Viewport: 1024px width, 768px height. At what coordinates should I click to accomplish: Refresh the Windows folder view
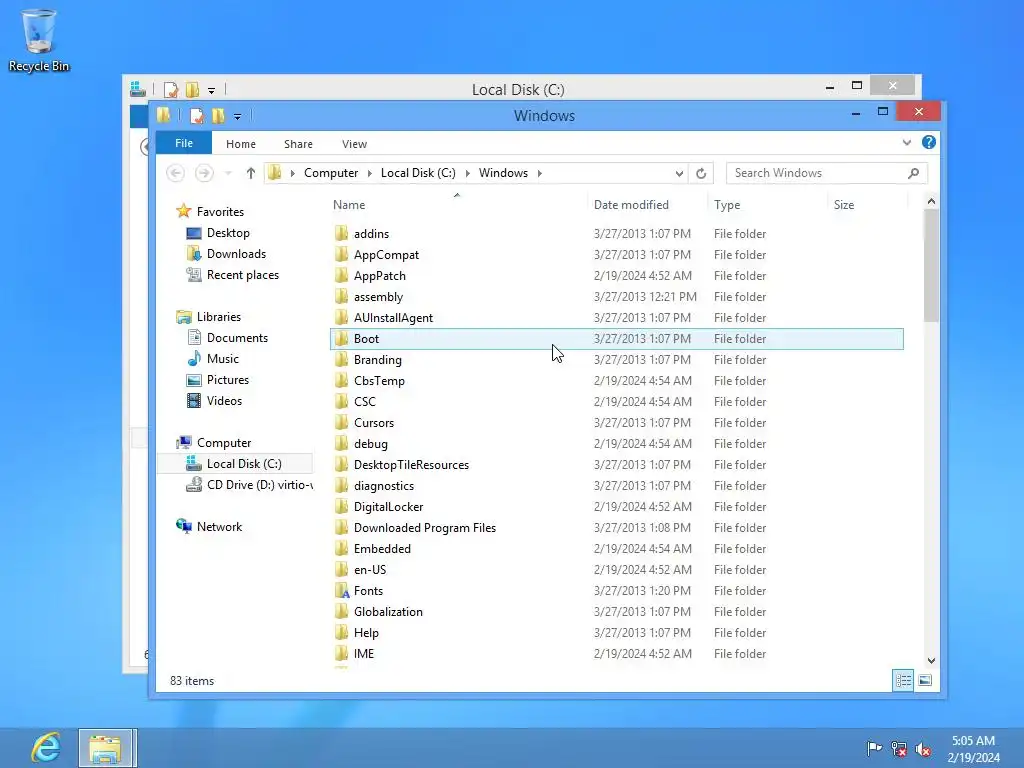tap(701, 173)
